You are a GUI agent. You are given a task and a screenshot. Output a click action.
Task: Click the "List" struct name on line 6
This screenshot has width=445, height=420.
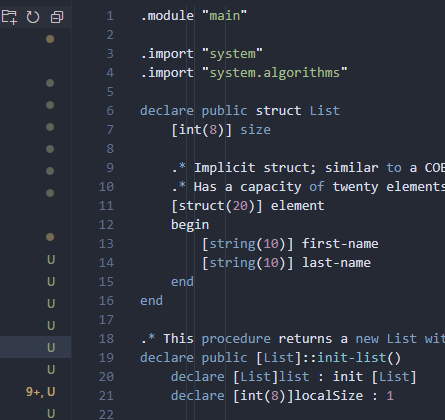pos(325,111)
